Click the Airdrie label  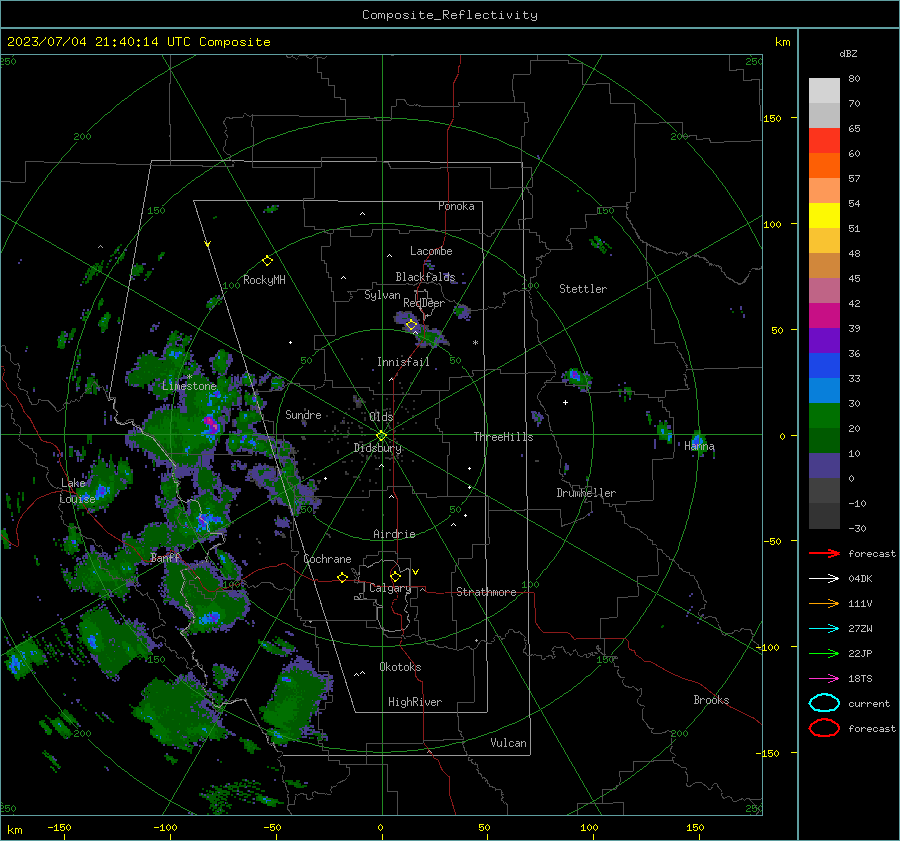coord(394,534)
